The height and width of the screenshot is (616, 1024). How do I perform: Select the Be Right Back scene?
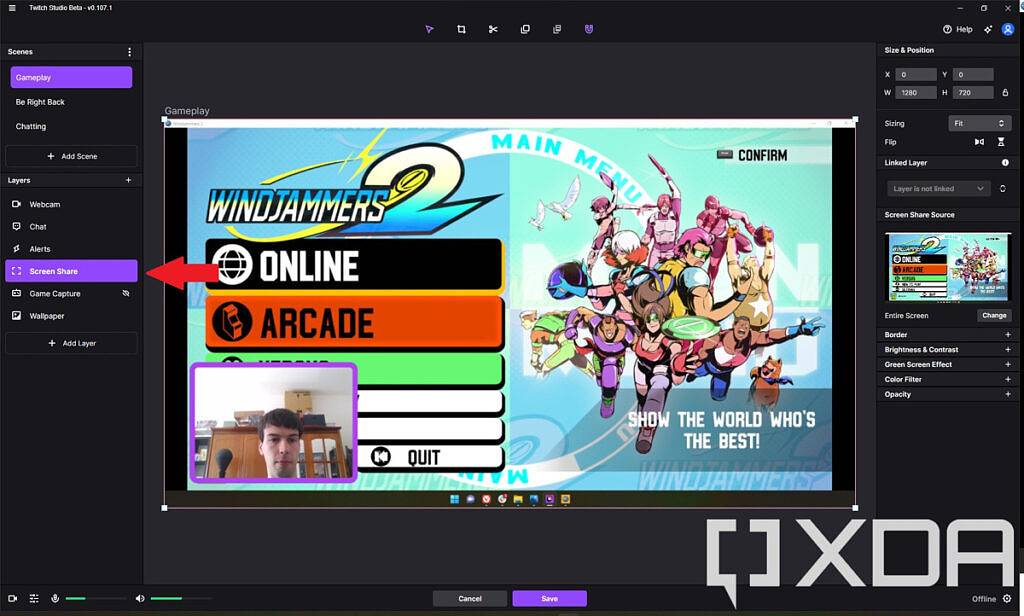71,102
